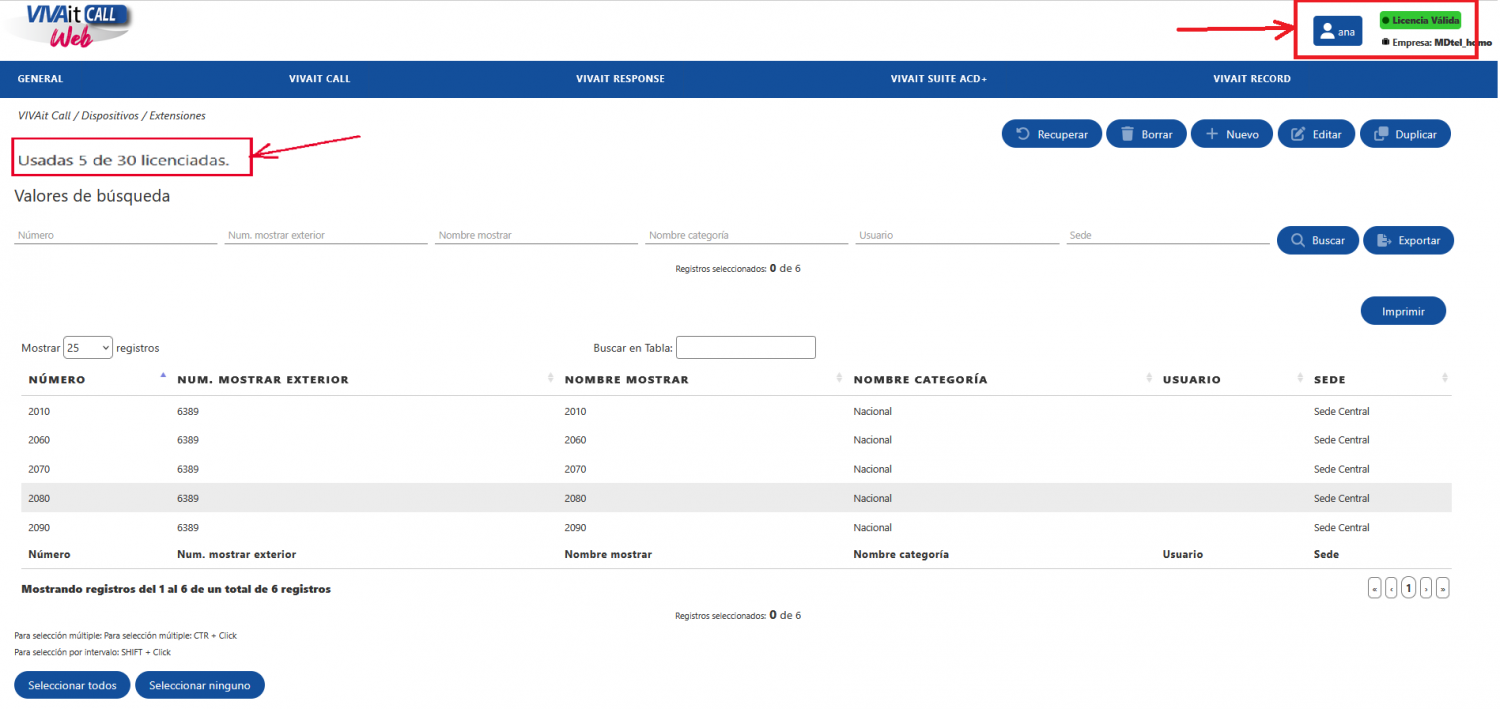Viewport: 1500px width, 709px height.
Task: Click 6389 in the 2090 row
Action: click(x=188, y=528)
